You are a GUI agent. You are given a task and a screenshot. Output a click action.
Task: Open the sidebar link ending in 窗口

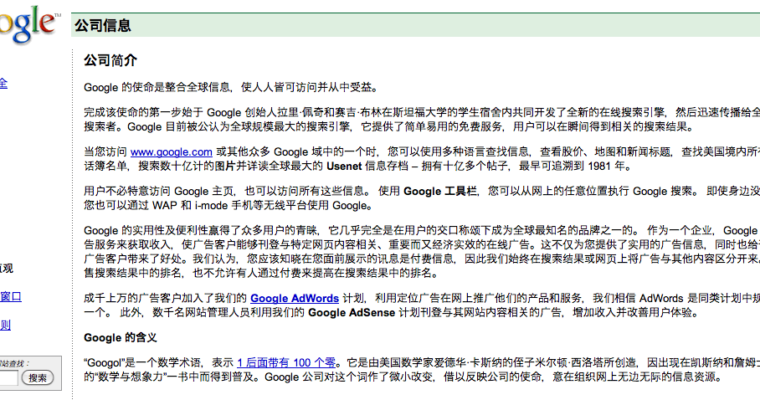11,296
